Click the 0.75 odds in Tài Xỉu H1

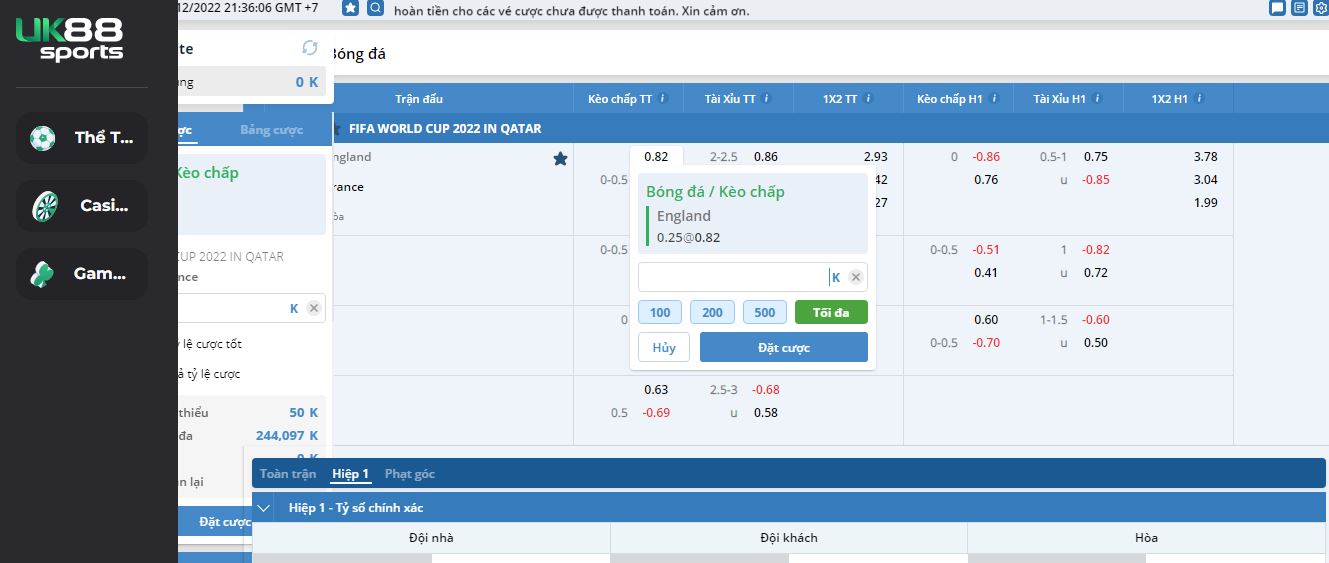(x=1096, y=156)
